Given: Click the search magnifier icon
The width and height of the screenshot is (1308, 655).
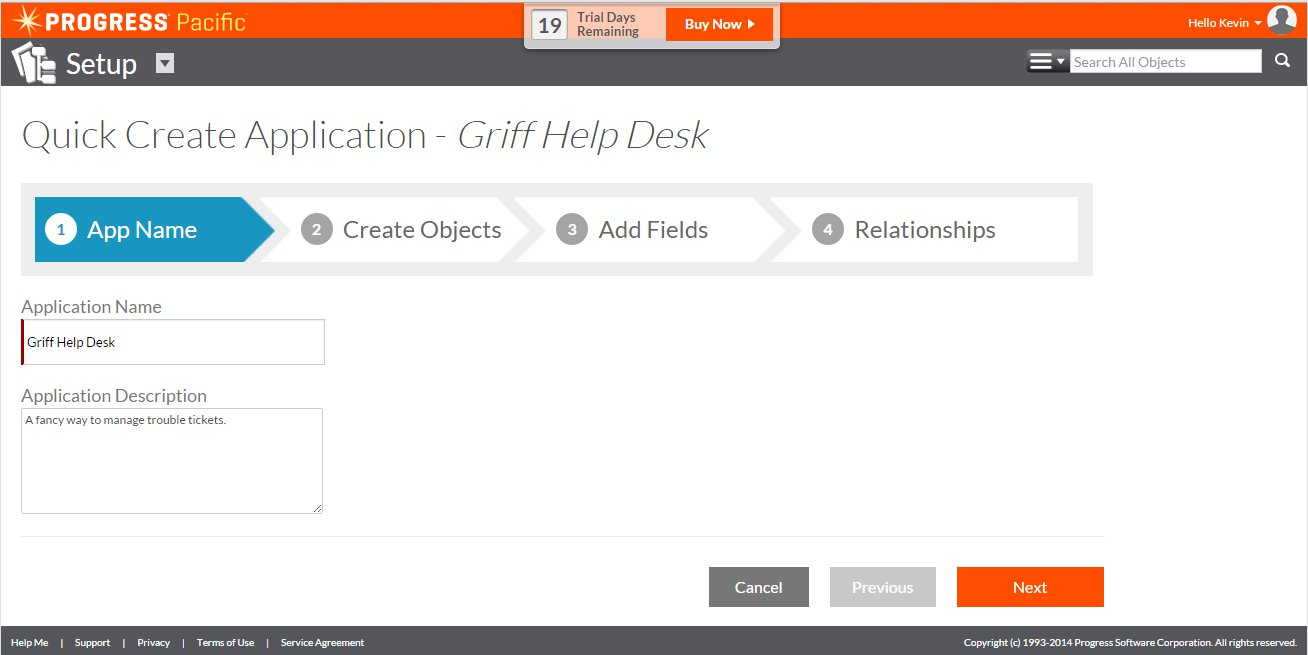Looking at the screenshot, I should point(1282,61).
